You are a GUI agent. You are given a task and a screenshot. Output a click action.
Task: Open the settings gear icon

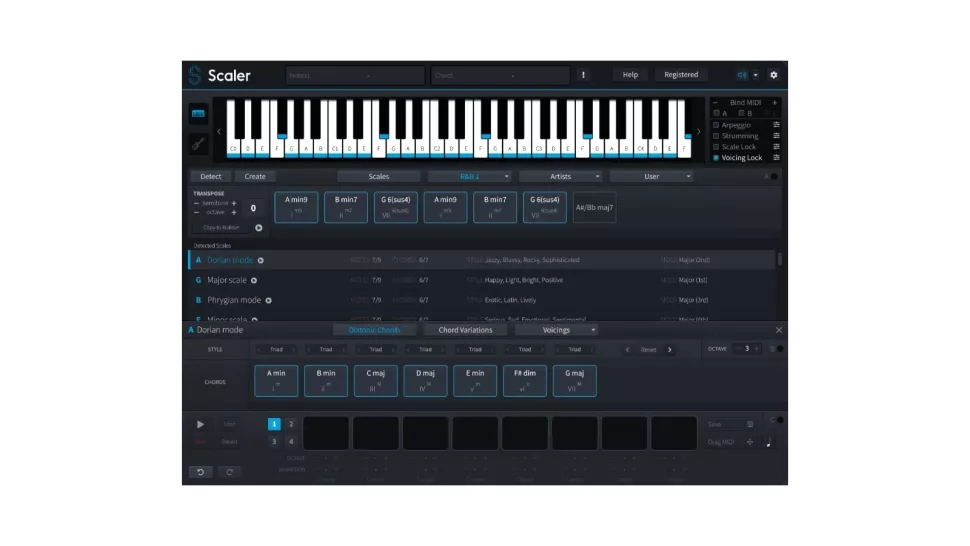pyautogui.click(x=773, y=75)
